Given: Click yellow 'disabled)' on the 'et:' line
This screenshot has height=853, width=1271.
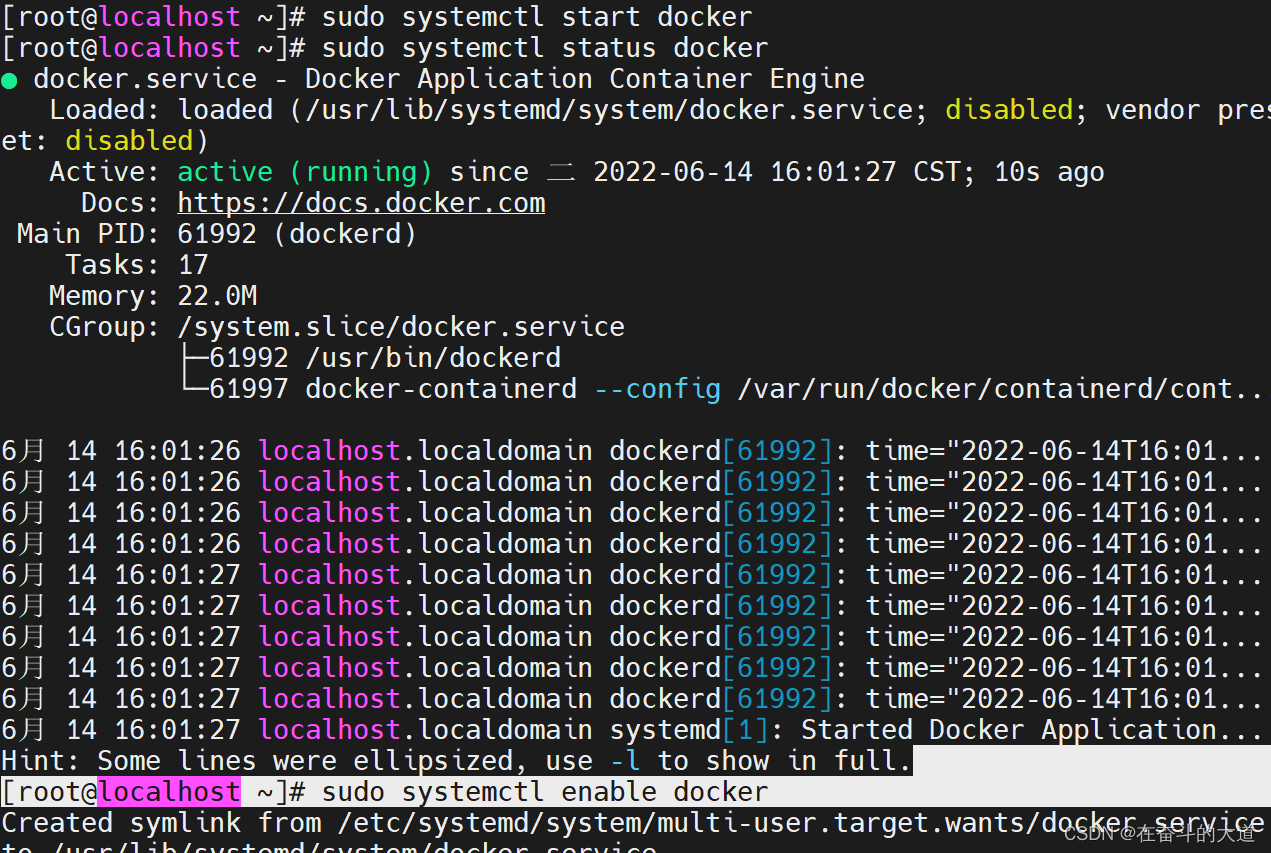Looking at the screenshot, I should tap(137, 141).
